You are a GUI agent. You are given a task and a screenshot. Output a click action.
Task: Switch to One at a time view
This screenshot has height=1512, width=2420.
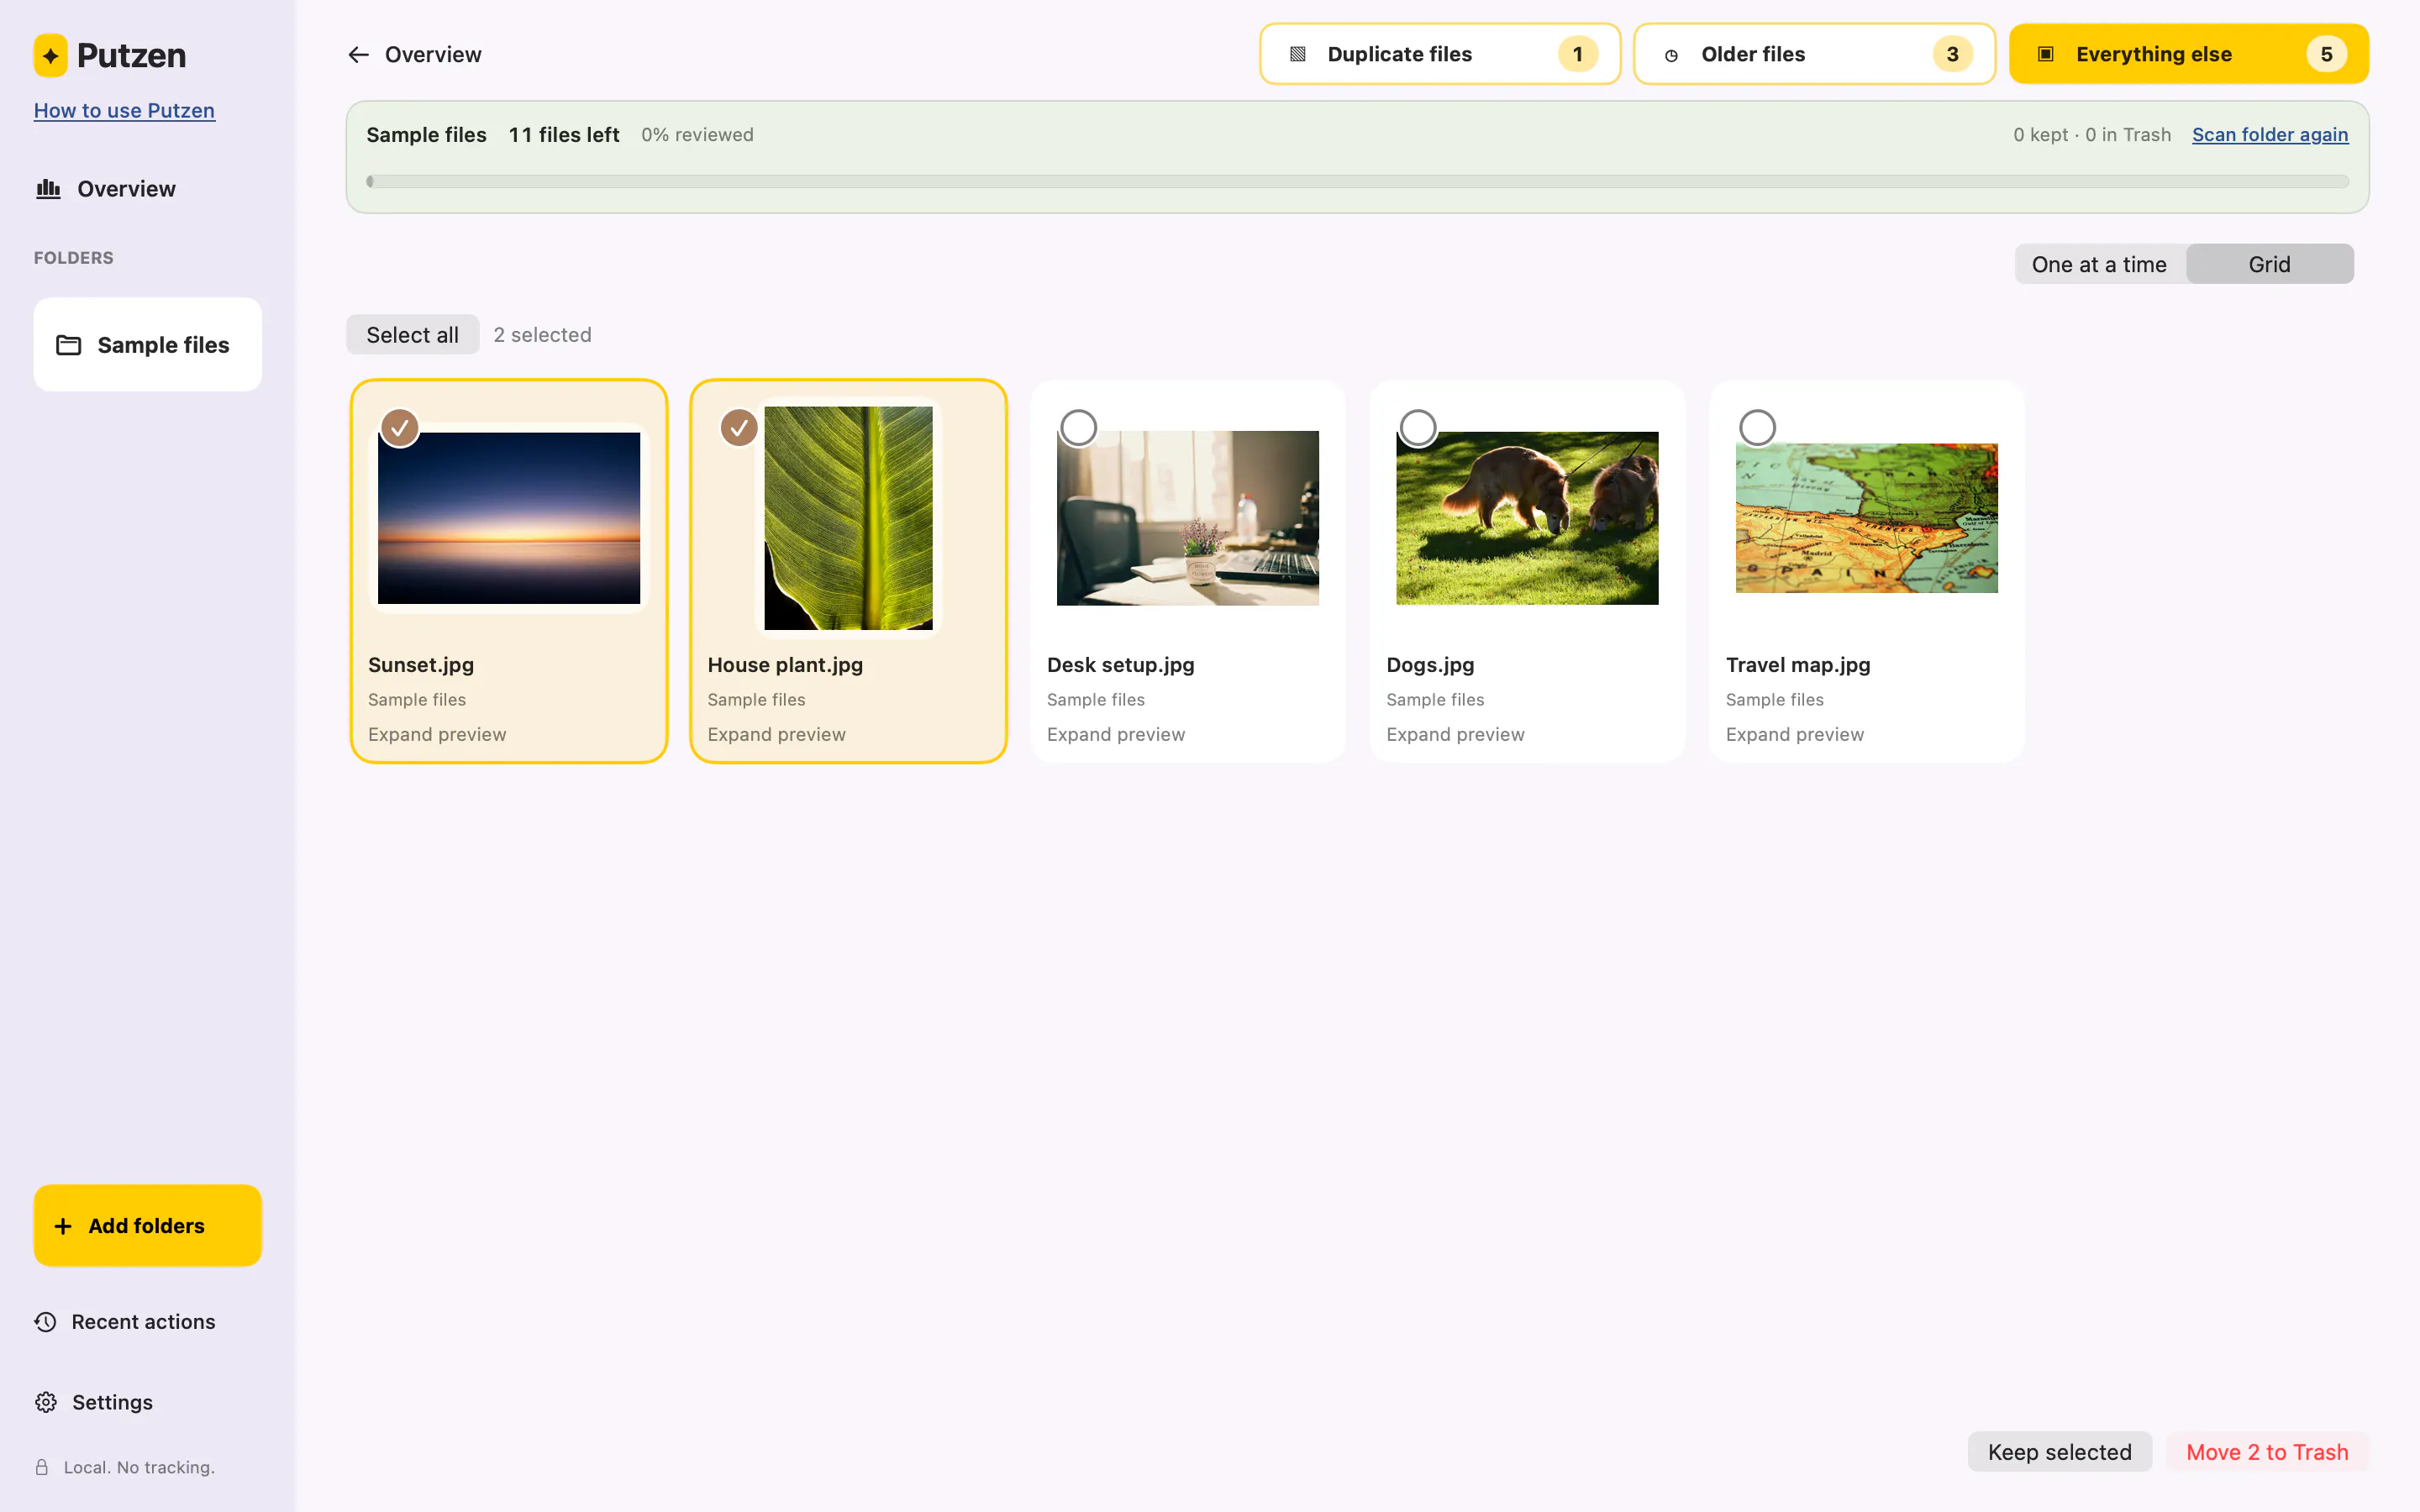point(2099,264)
